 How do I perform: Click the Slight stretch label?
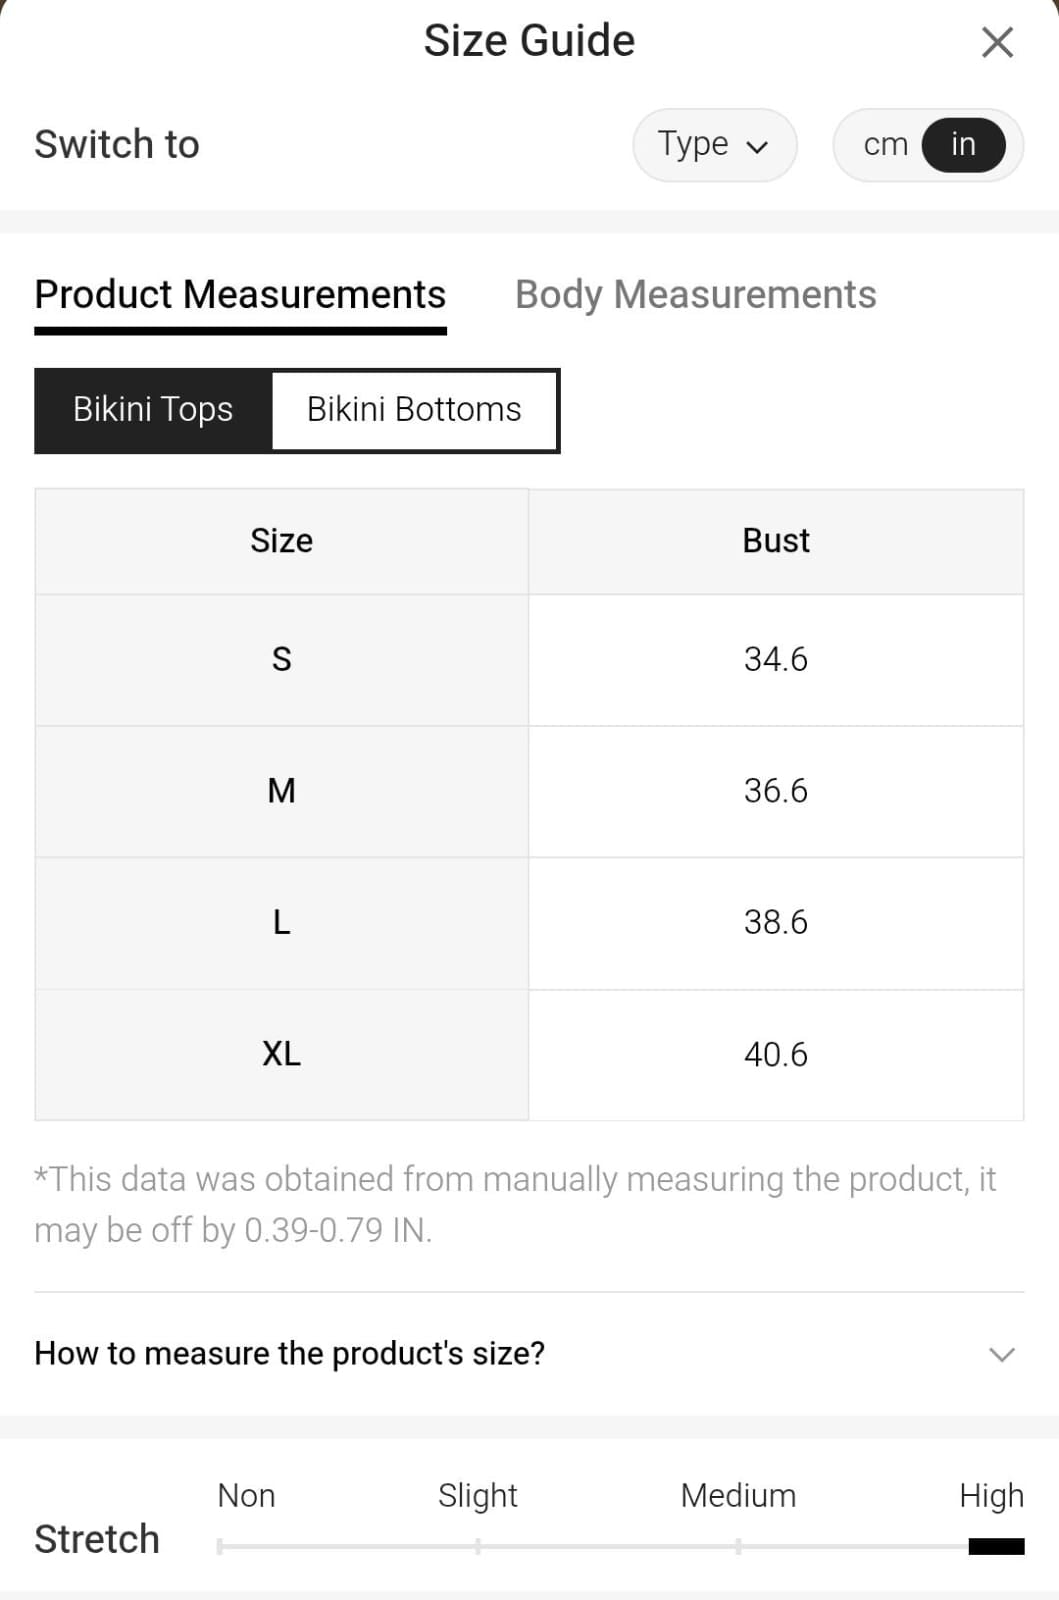coord(477,1496)
